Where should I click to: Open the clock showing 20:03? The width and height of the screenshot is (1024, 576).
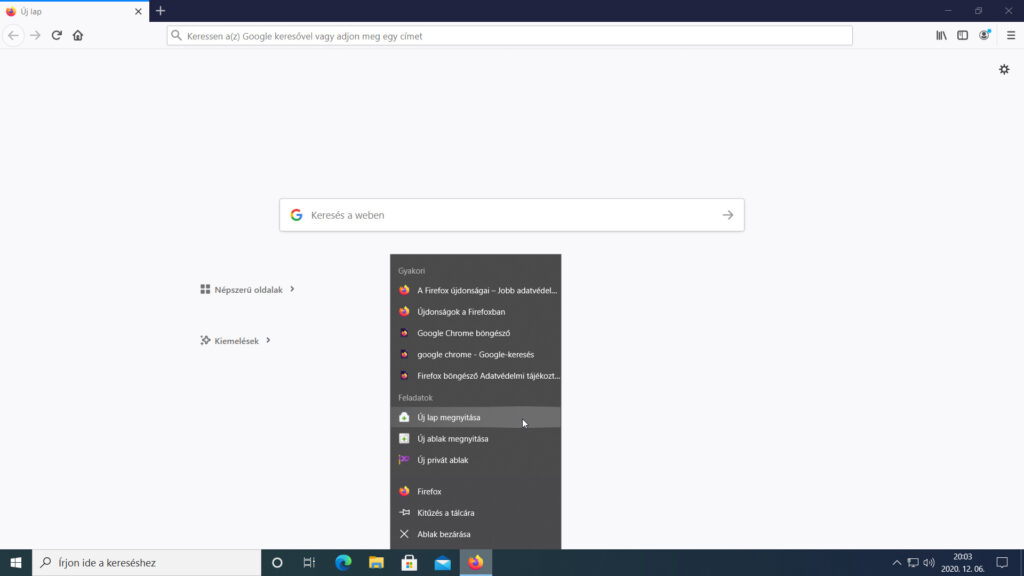click(x=963, y=562)
